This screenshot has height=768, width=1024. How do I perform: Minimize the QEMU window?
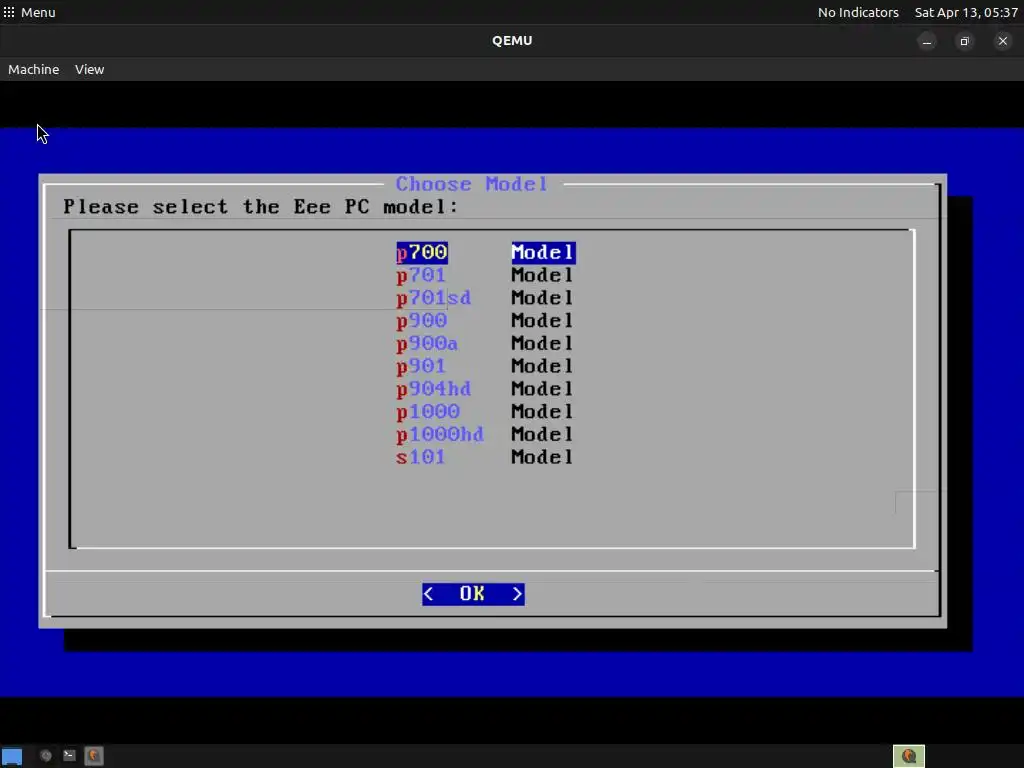(x=927, y=41)
